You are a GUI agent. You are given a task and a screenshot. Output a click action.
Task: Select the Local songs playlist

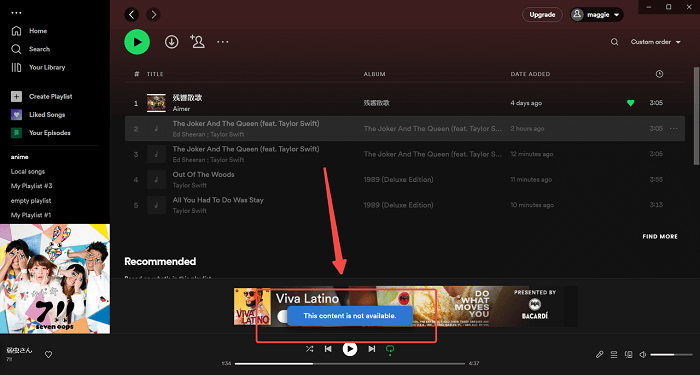click(28, 171)
